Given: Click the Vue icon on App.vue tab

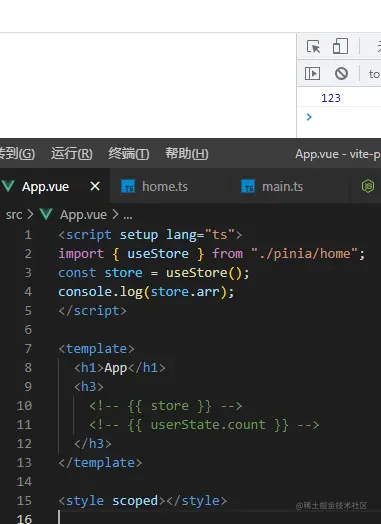Looking at the screenshot, I should (8, 186).
